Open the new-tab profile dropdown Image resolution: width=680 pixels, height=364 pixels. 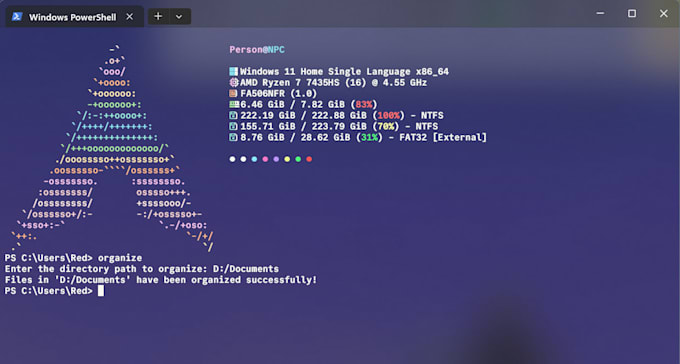(179, 16)
